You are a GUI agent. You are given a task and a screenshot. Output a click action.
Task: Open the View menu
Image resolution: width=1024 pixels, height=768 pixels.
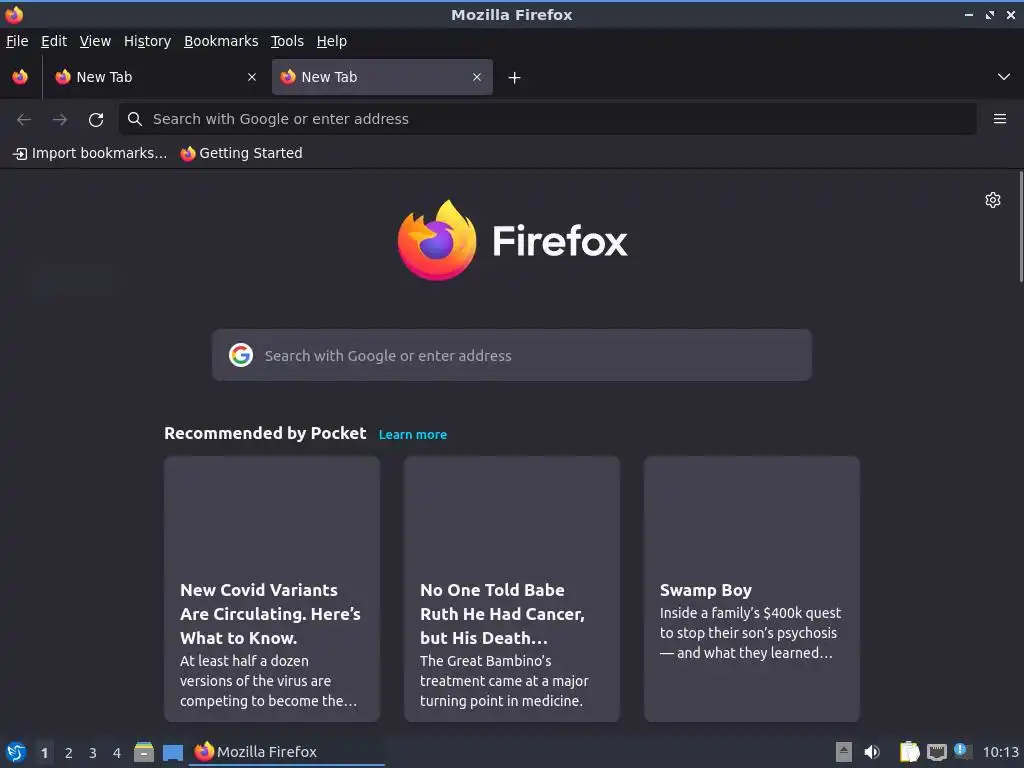point(95,41)
